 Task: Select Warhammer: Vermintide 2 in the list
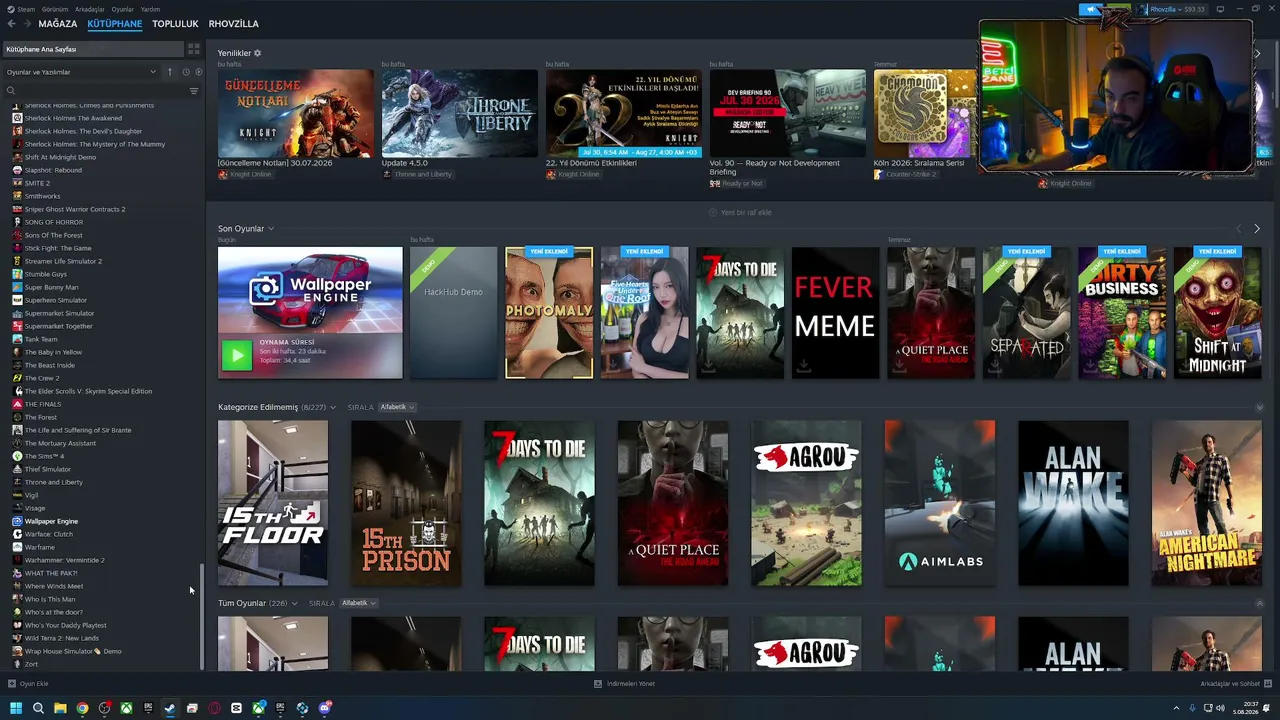pos(65,560)
